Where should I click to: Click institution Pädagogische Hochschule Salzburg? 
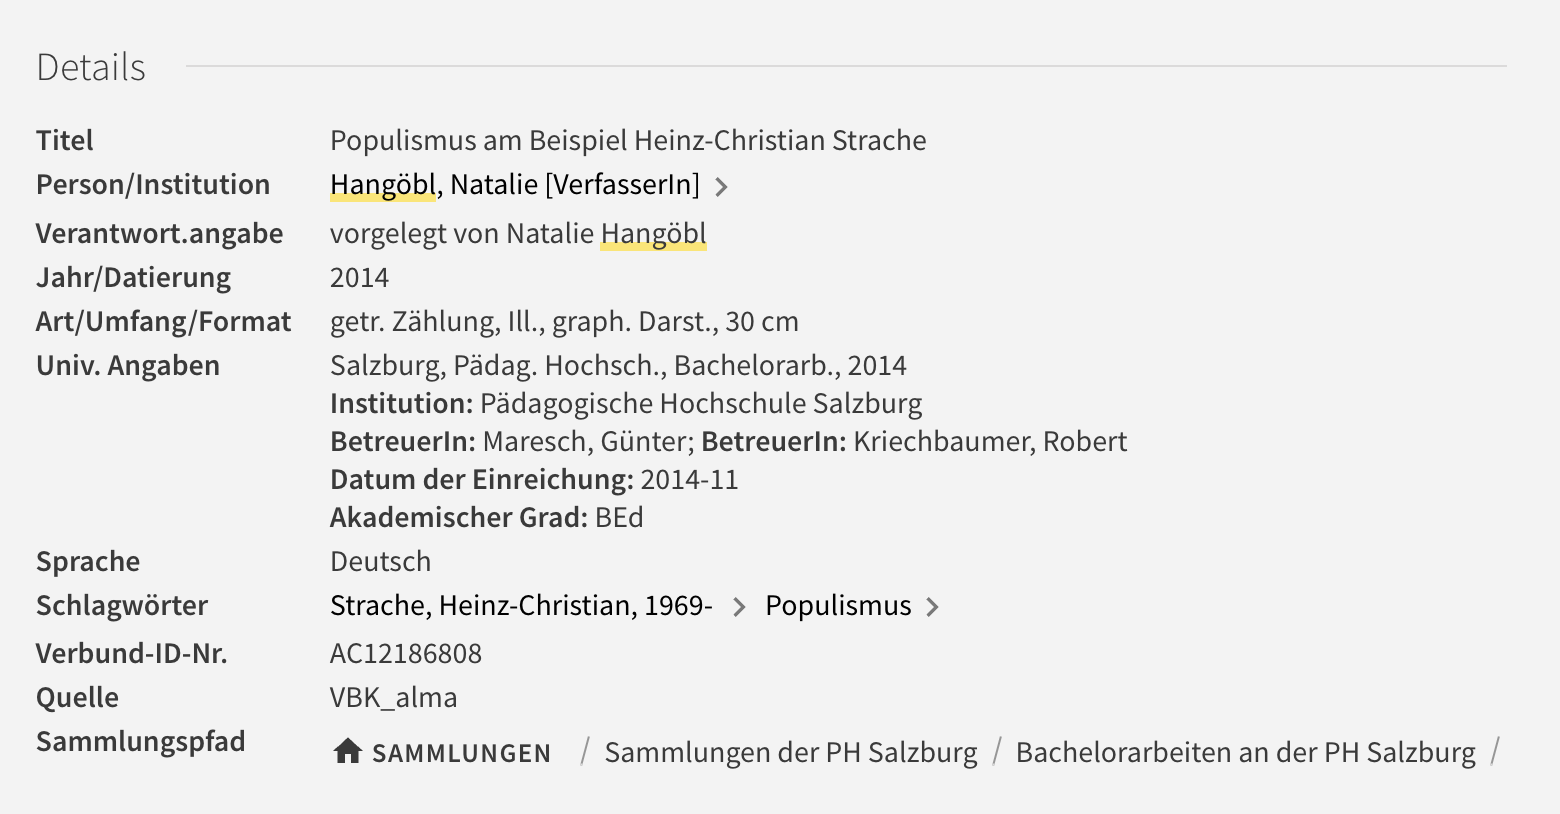(701, 403)
